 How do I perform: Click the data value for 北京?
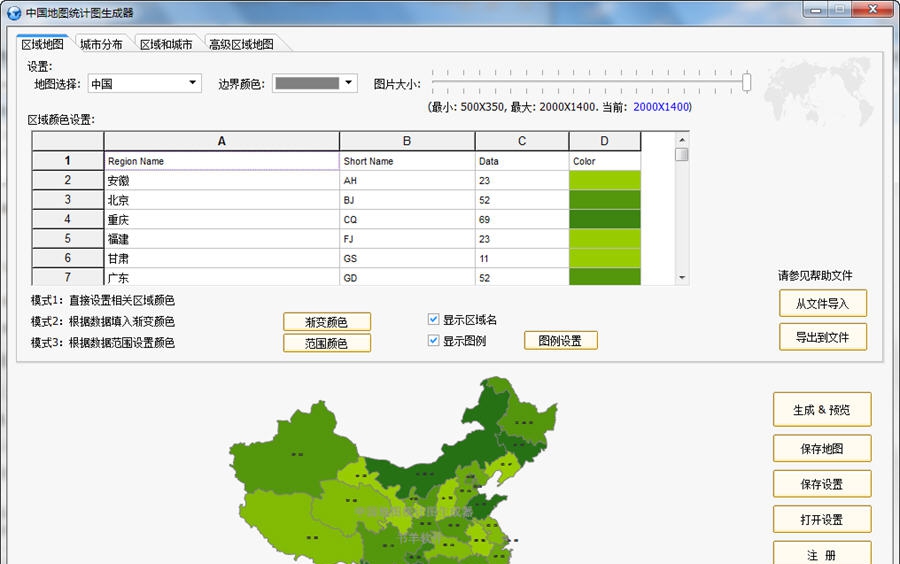pyautogui.click(x=522, y=200)
